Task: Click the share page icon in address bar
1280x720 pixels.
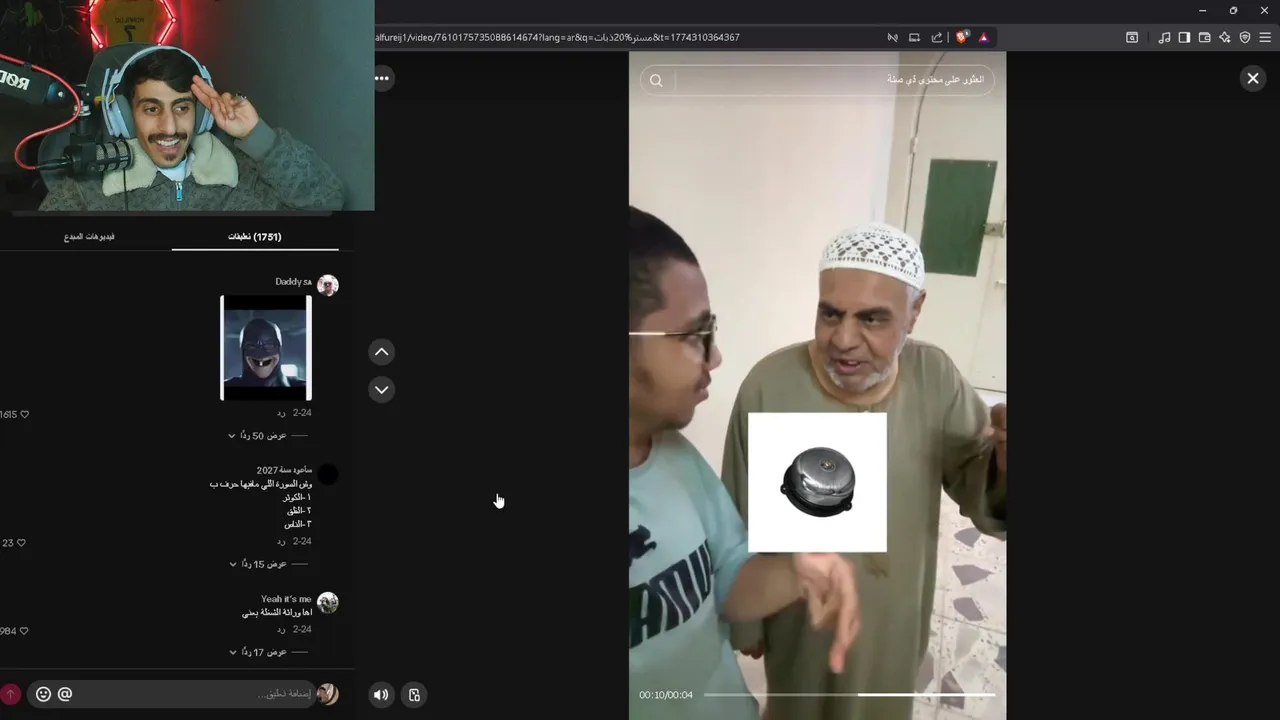Action: [x=936, y=37]
